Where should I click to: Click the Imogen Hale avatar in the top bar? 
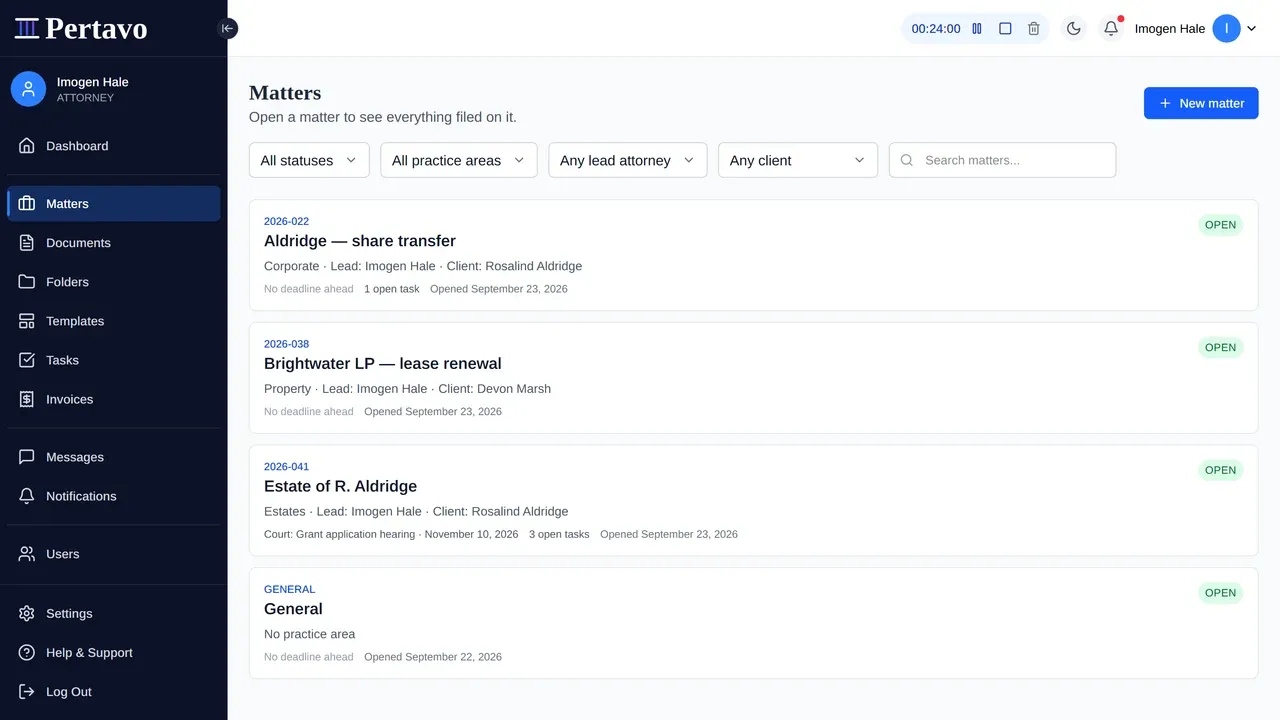[x=1226, y=29]
